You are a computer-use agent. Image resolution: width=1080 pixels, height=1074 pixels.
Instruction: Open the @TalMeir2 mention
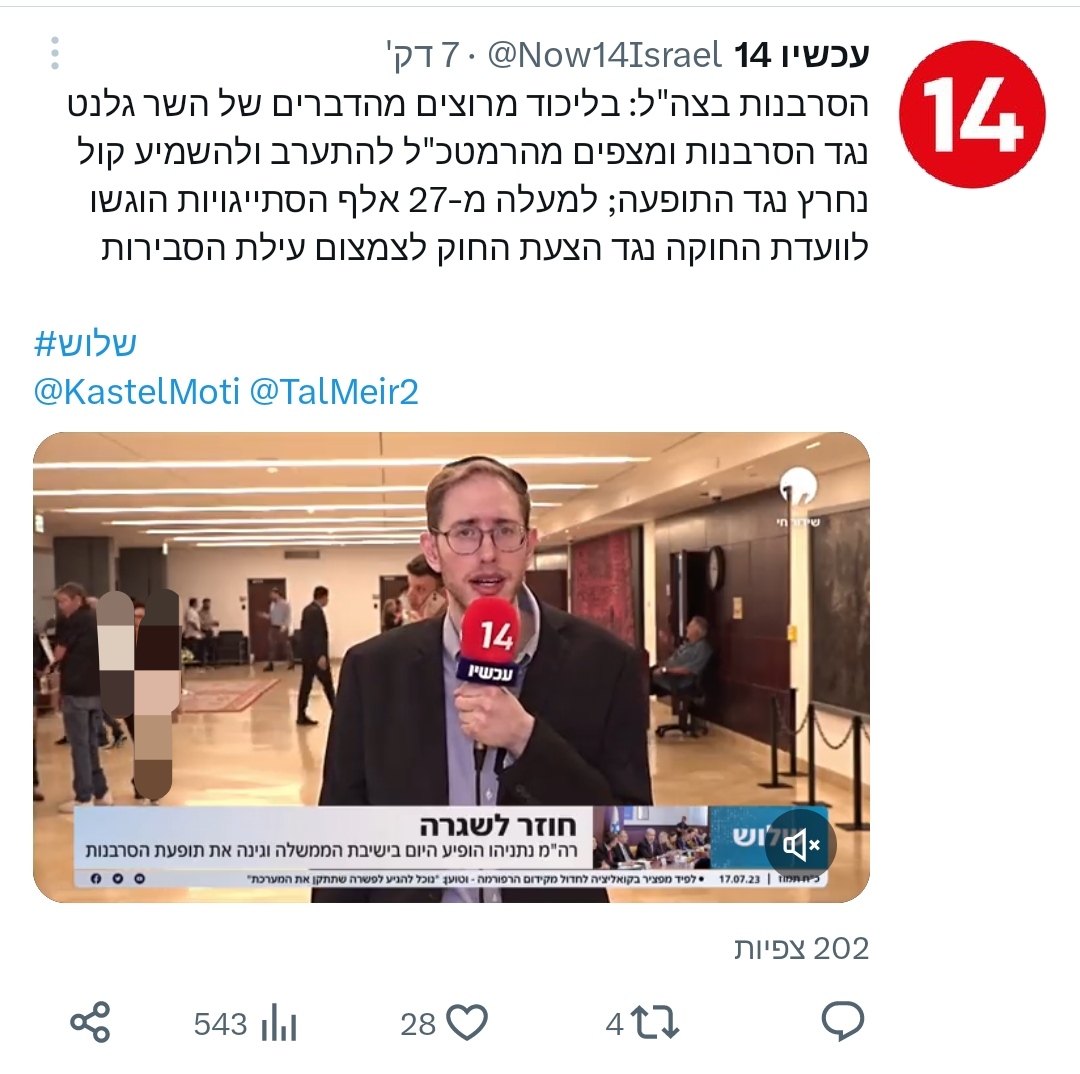point(334,392)
